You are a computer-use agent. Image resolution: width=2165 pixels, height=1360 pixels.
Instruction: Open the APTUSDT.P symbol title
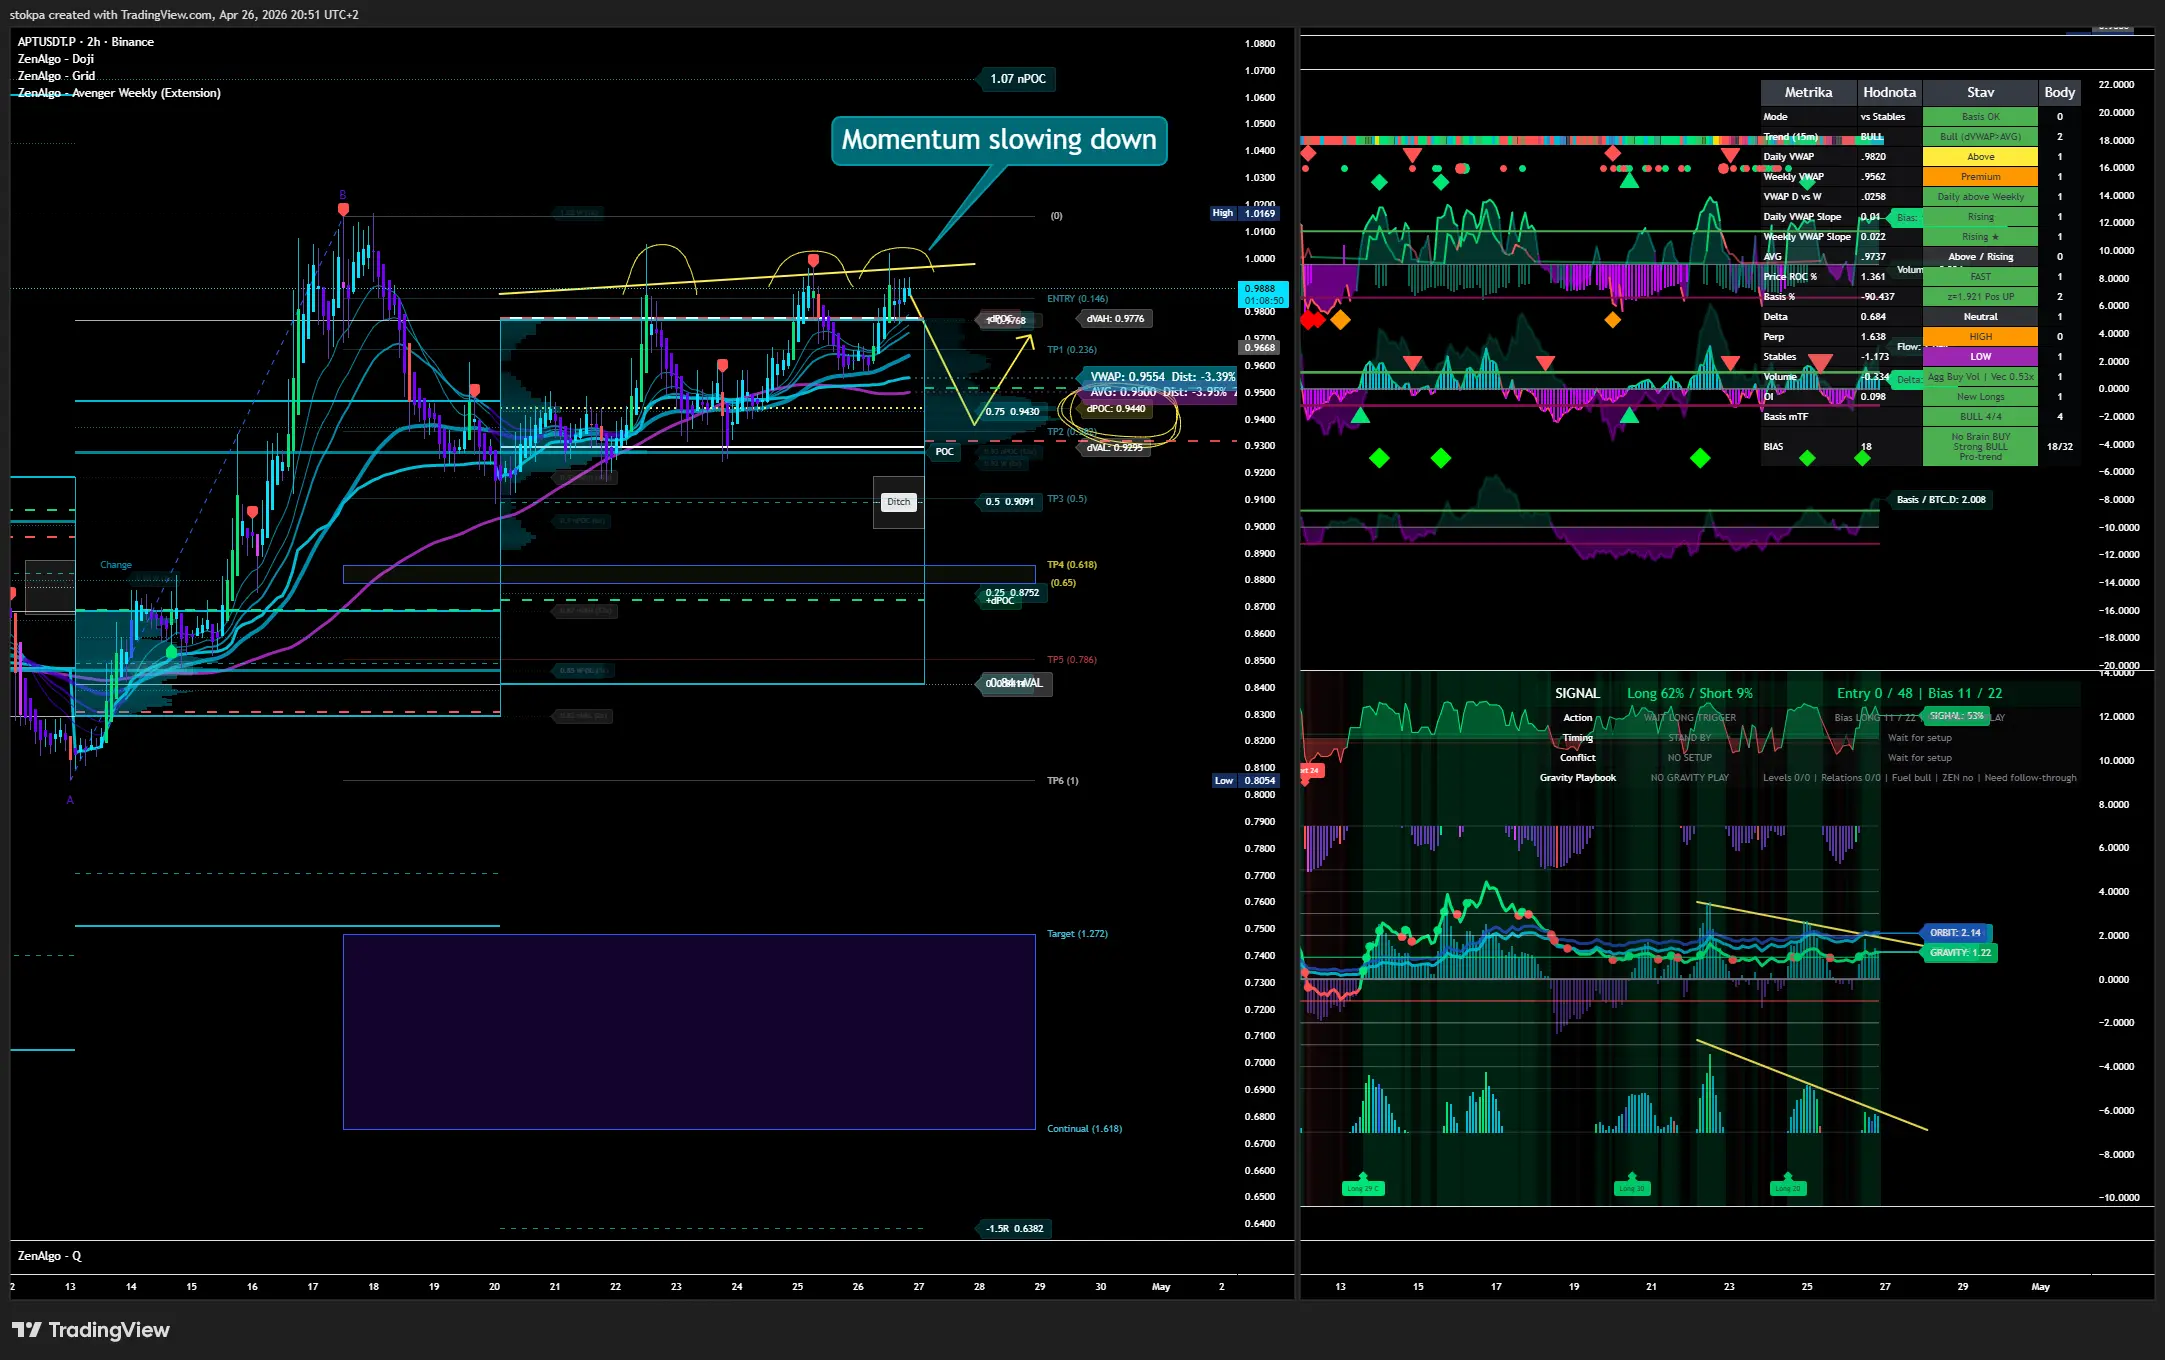click(47, 42)
